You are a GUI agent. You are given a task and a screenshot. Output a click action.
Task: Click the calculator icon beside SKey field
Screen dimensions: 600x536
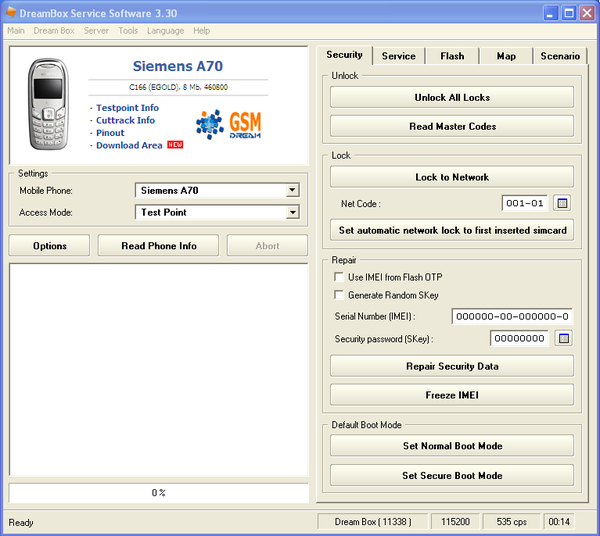[x=563, y=339]
